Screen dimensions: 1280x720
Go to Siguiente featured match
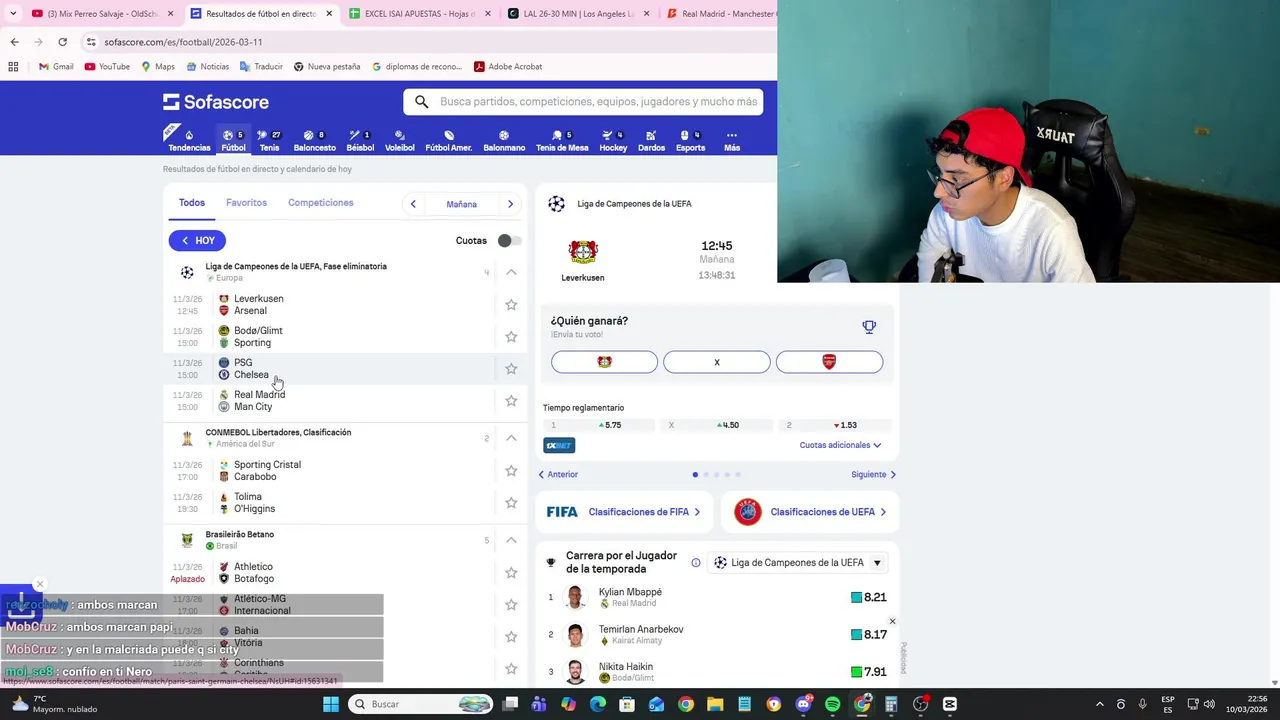[x=874, y=475]
